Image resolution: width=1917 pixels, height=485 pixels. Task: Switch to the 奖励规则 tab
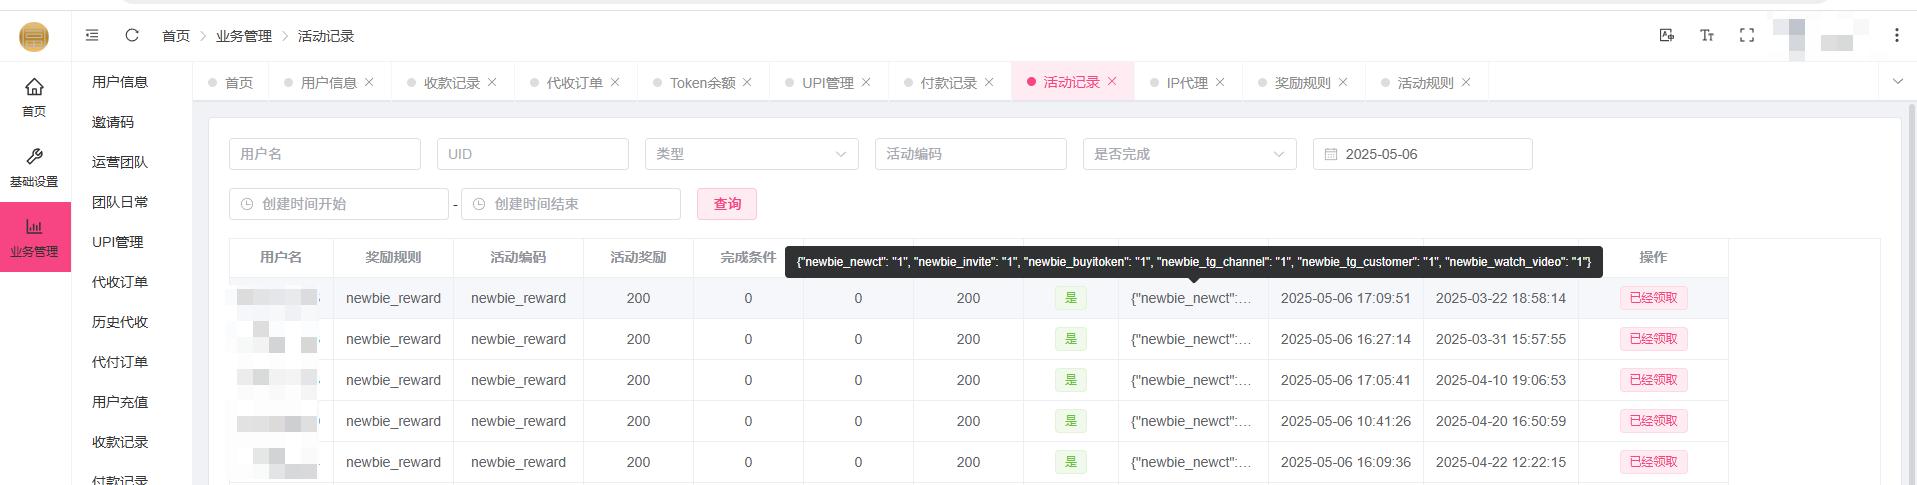[x=1302, y=83]
